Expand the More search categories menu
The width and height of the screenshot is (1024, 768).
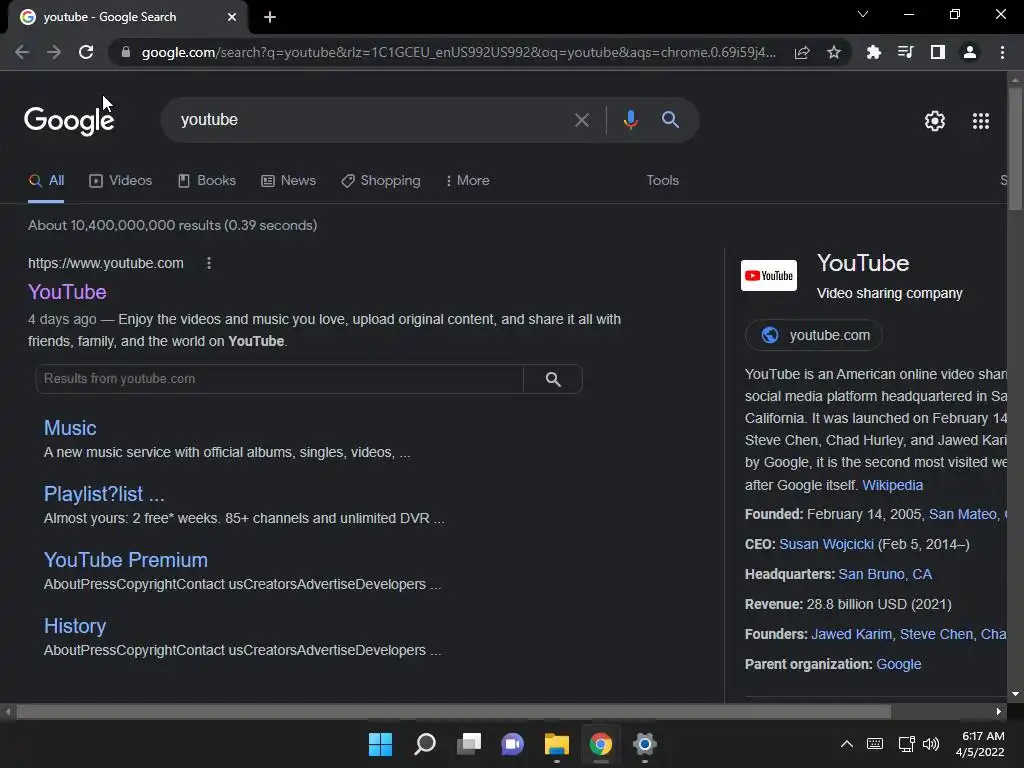point(468,181)
